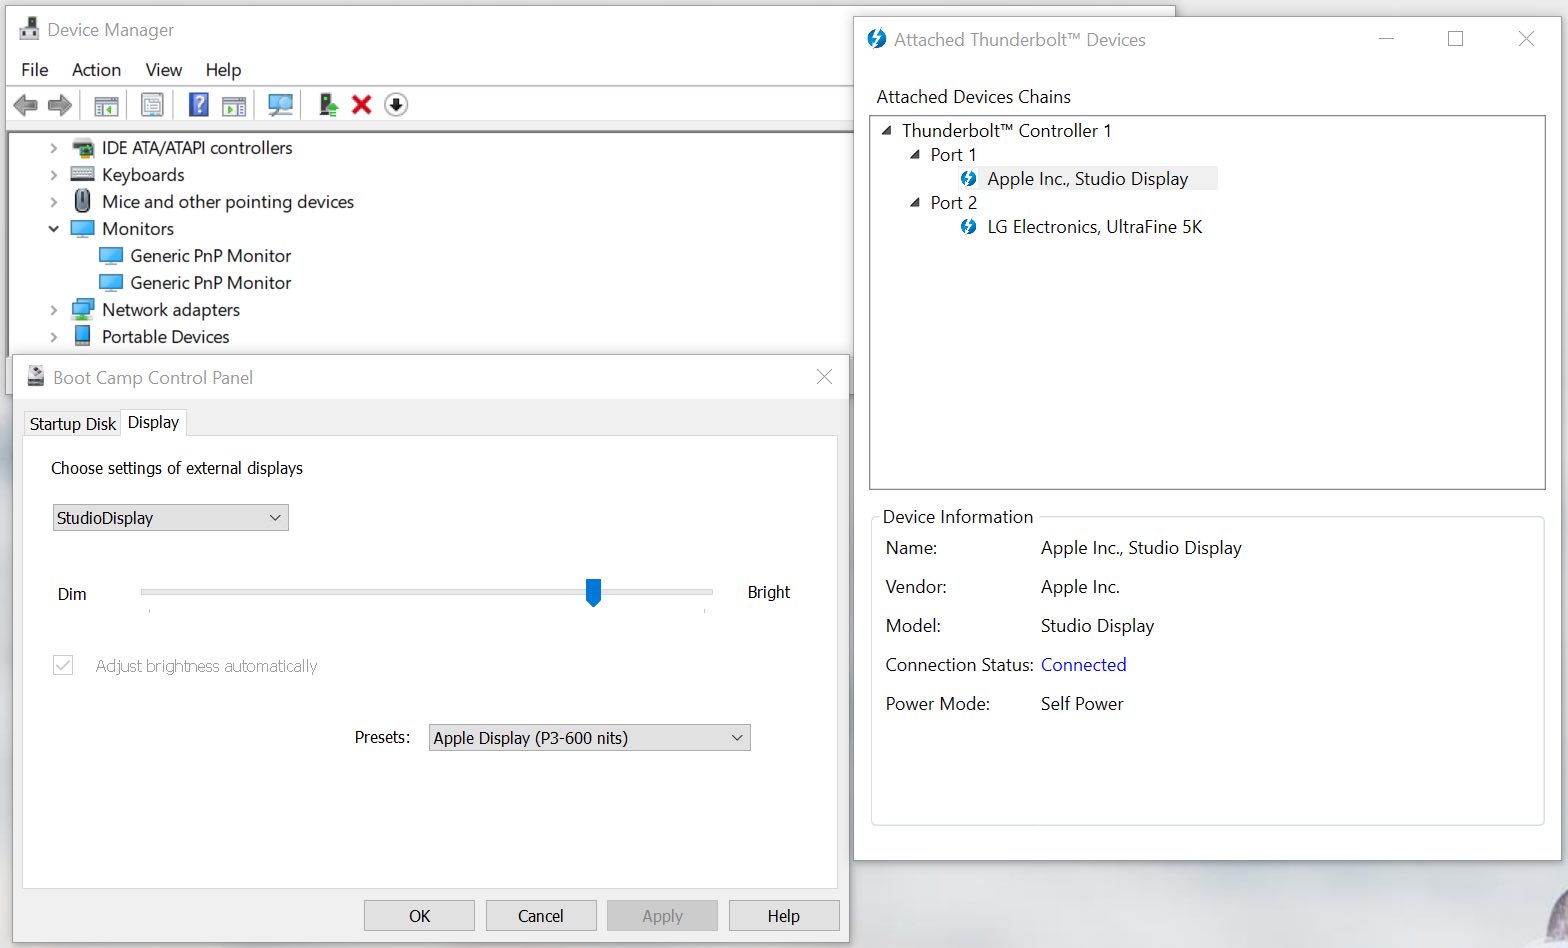Click Scan for hardware changes icon
Viewport: 1568px width, 948px height.
(x=281, y=105)
